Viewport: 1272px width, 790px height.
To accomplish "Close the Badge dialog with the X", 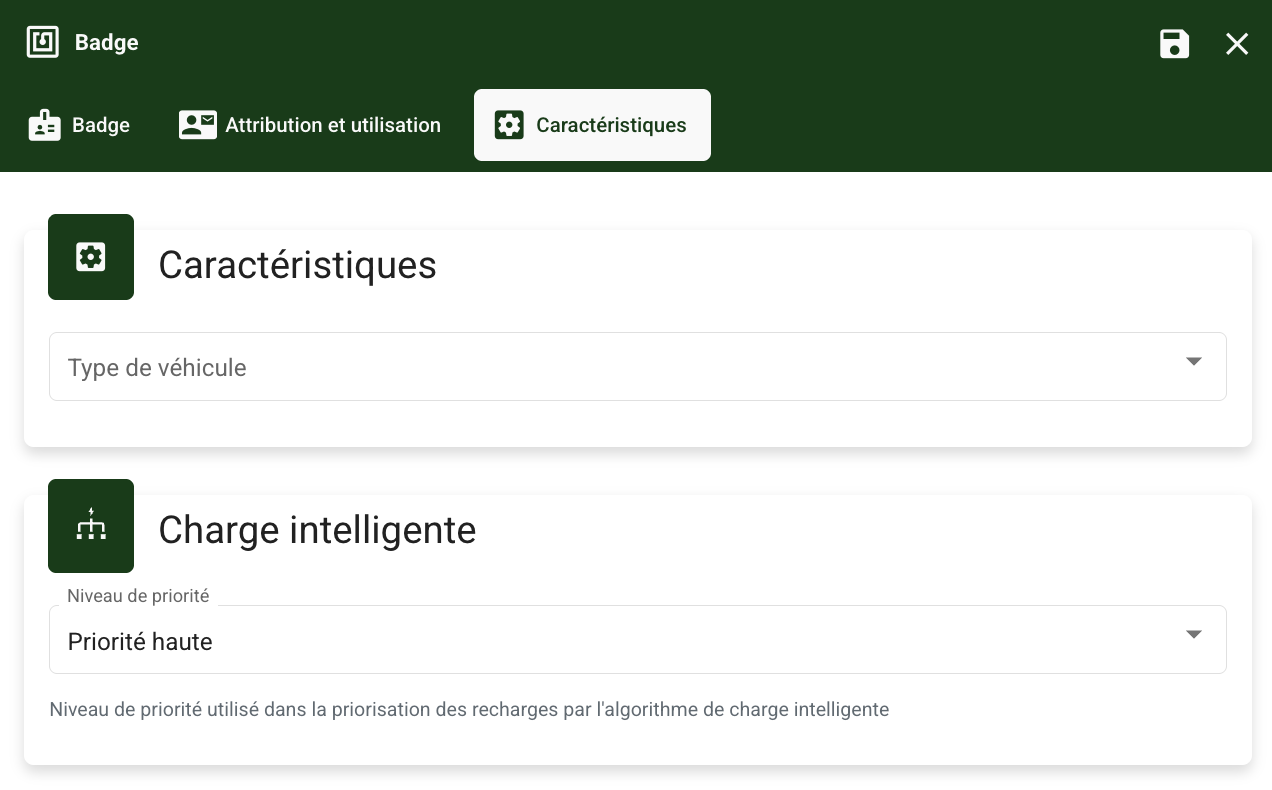I will tap(1237, 44).
